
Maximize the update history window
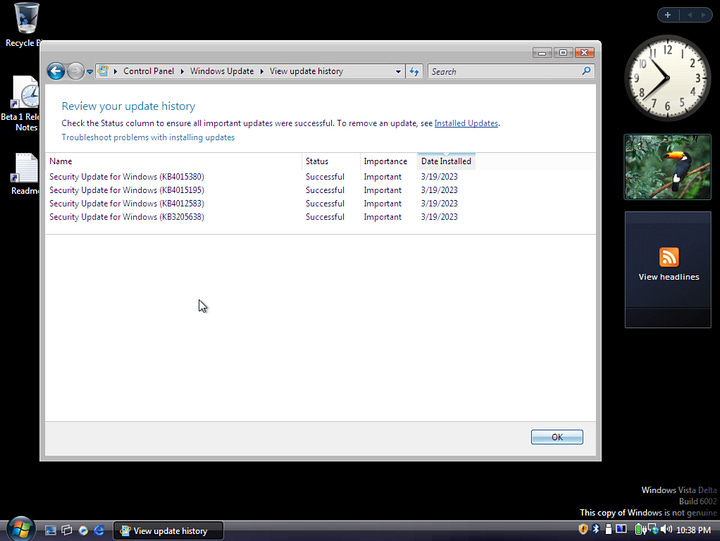click(563, 53)
